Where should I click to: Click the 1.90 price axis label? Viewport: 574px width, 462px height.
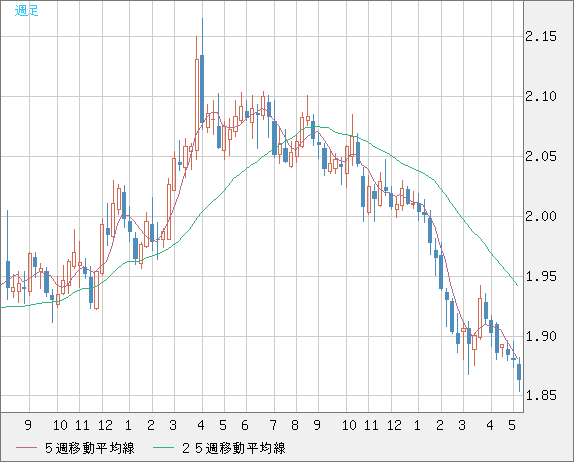point(541,336)
